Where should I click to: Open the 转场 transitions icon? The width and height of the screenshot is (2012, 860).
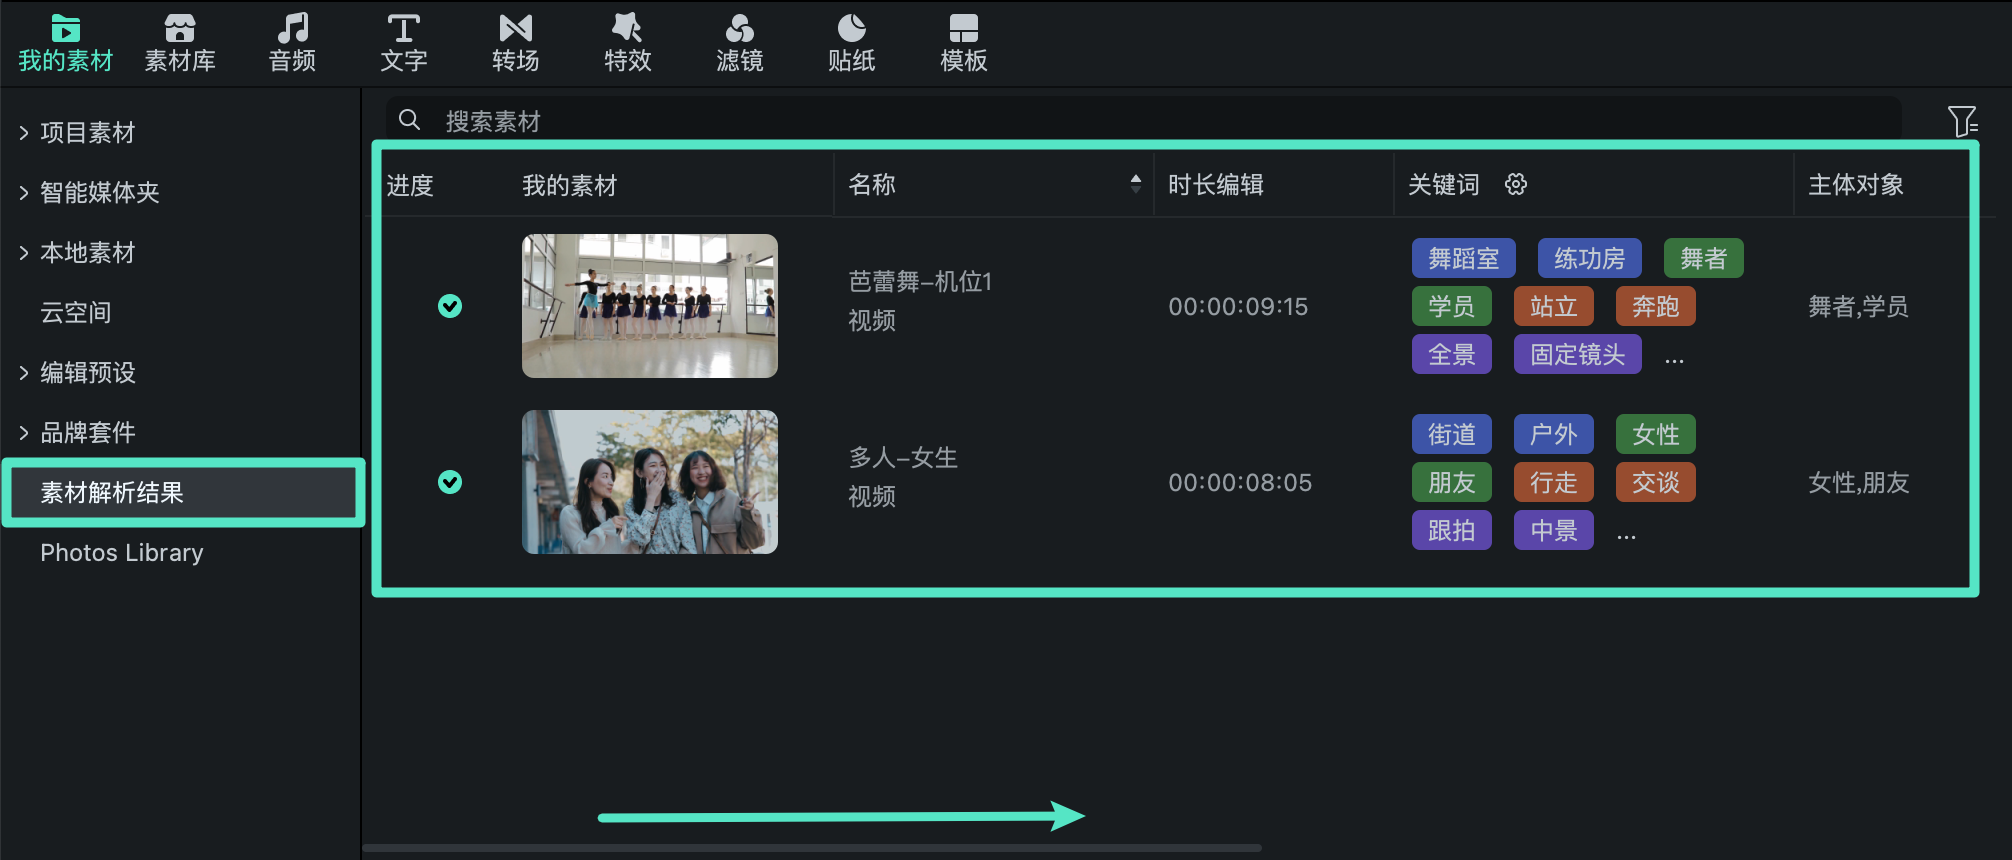[516, 28]
